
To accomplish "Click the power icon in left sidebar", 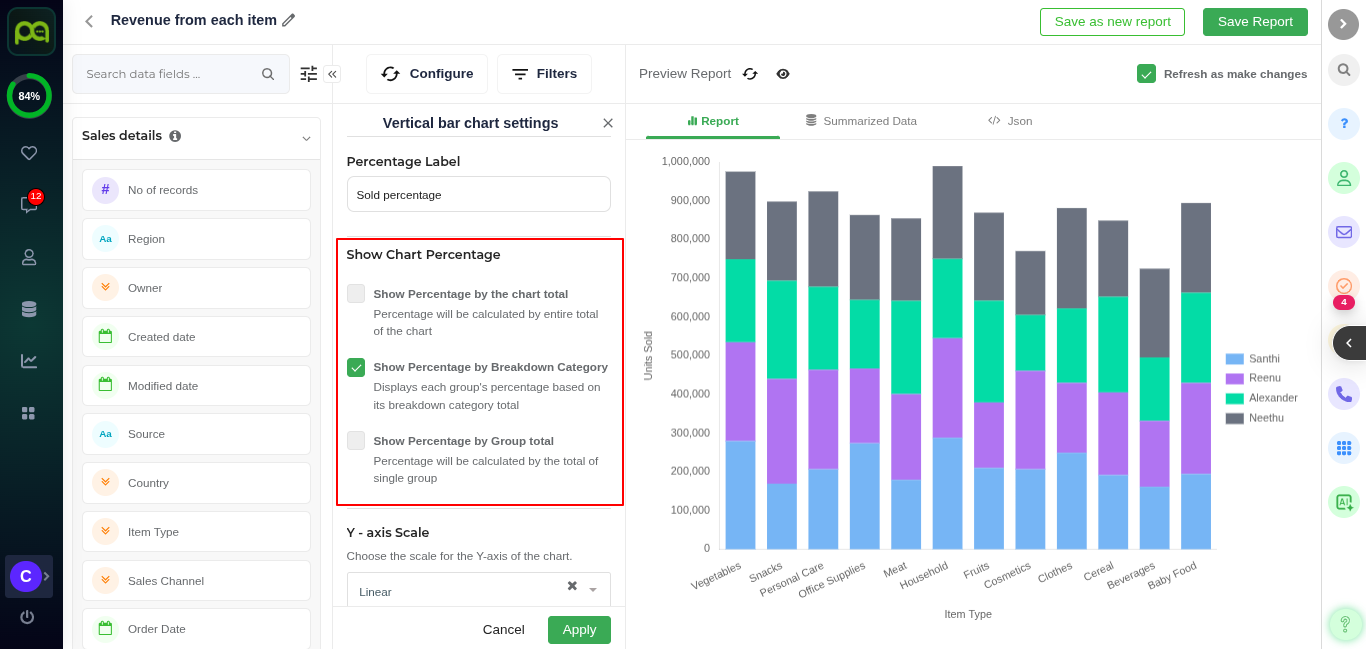I will pyautogui.click(x=27, y=617).
